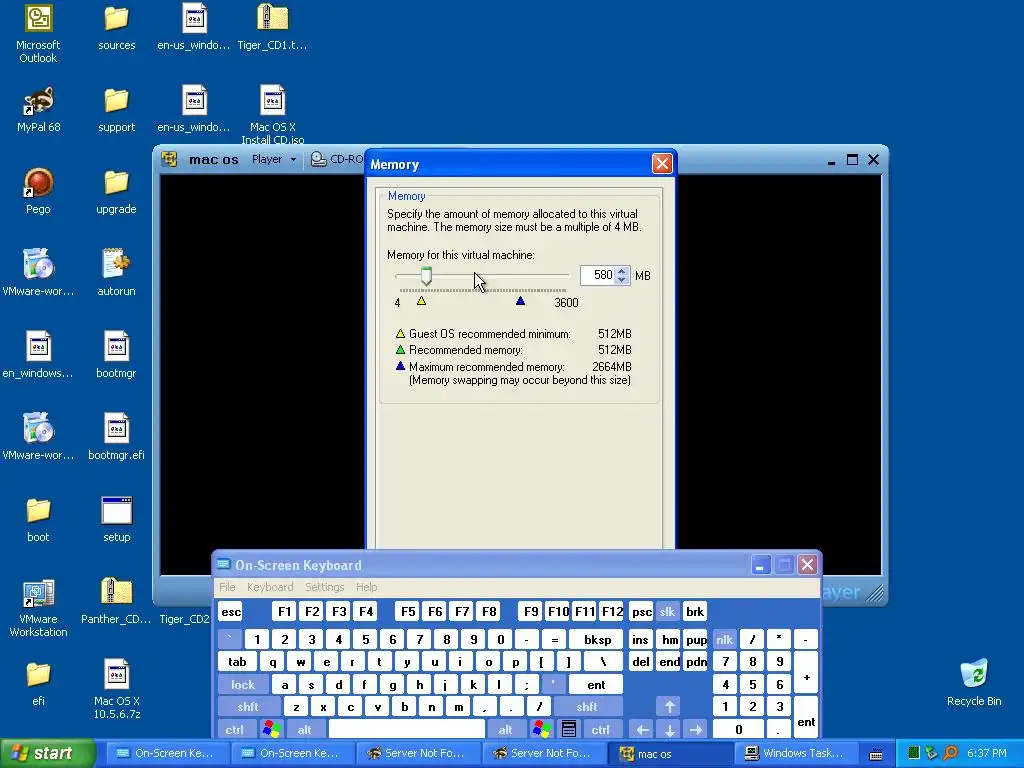
Task: Click the magnifier icon in system tray
Action: click(x=950, y=753)
